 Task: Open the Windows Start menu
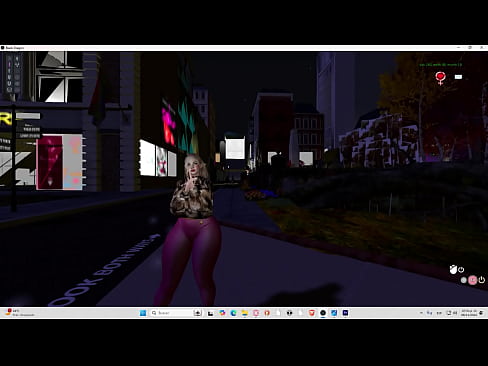[143, 313]
